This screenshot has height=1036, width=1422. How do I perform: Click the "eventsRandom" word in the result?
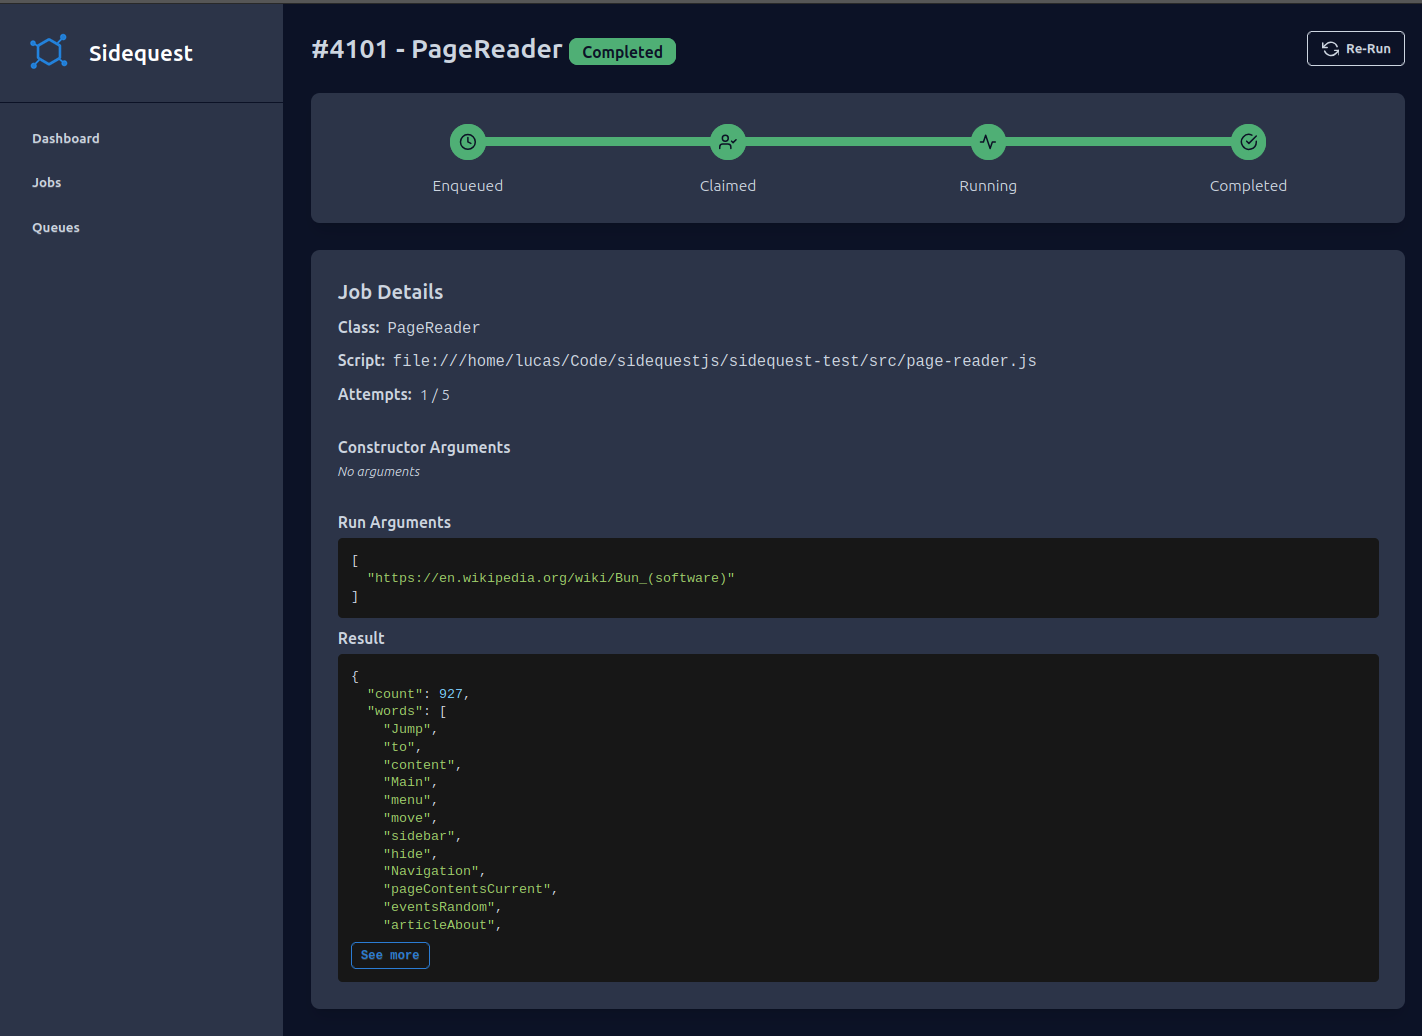click(439, 907)
